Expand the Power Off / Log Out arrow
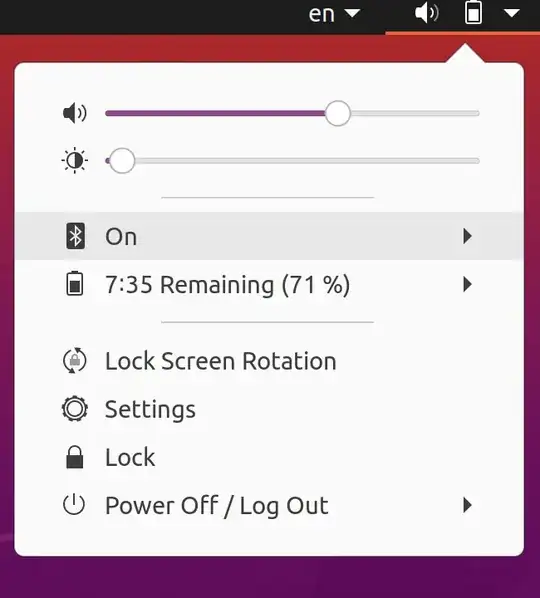This screenshot has width=540, height=598. click(x=467, y=505)
